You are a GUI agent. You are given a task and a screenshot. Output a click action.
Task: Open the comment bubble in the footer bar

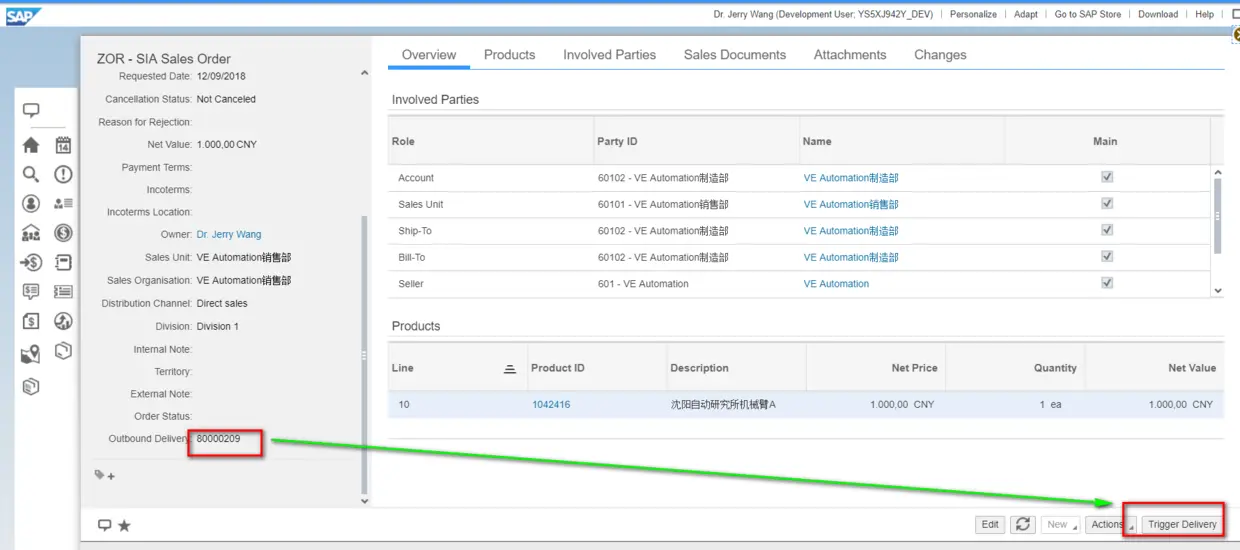(x=104, y=525)
